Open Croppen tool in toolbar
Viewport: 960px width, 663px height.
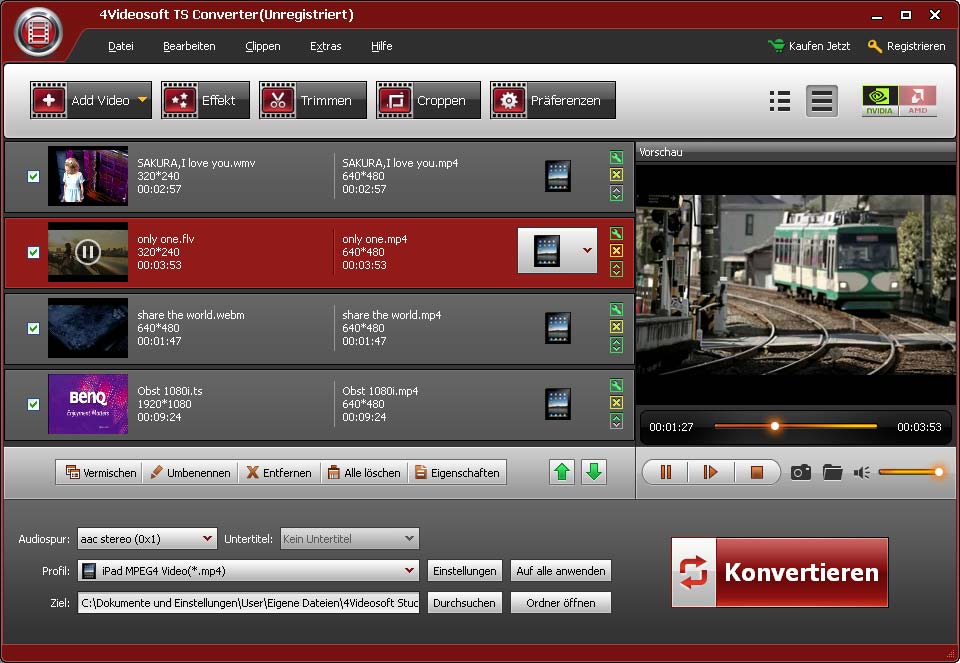[428, 100]
